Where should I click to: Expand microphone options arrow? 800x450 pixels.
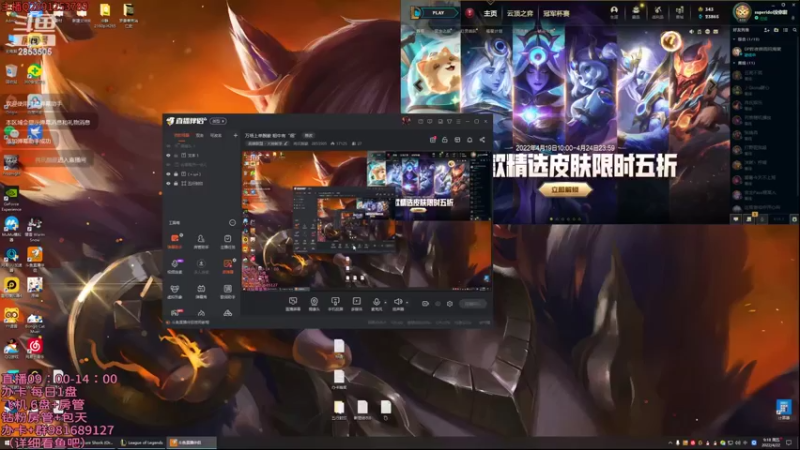[385, 303]
